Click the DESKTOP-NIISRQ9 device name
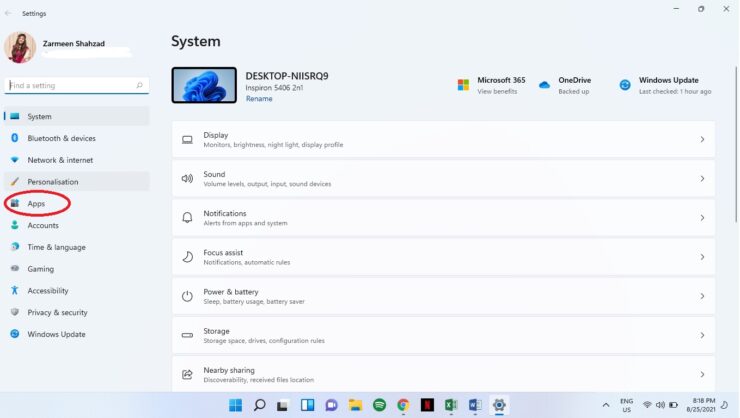 [287, 76]
